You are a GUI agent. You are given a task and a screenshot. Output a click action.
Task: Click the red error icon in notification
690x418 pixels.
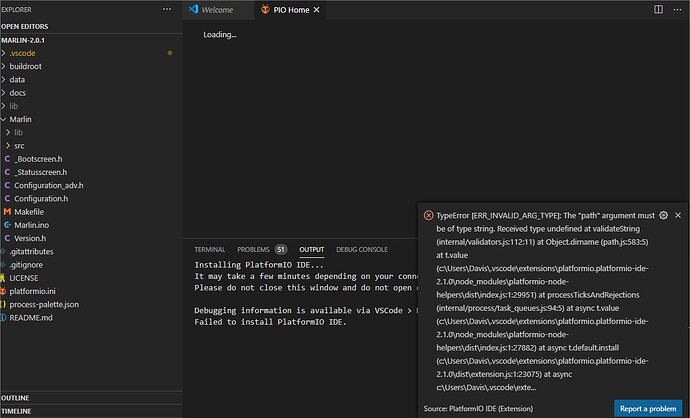click(x=428, y=215)
